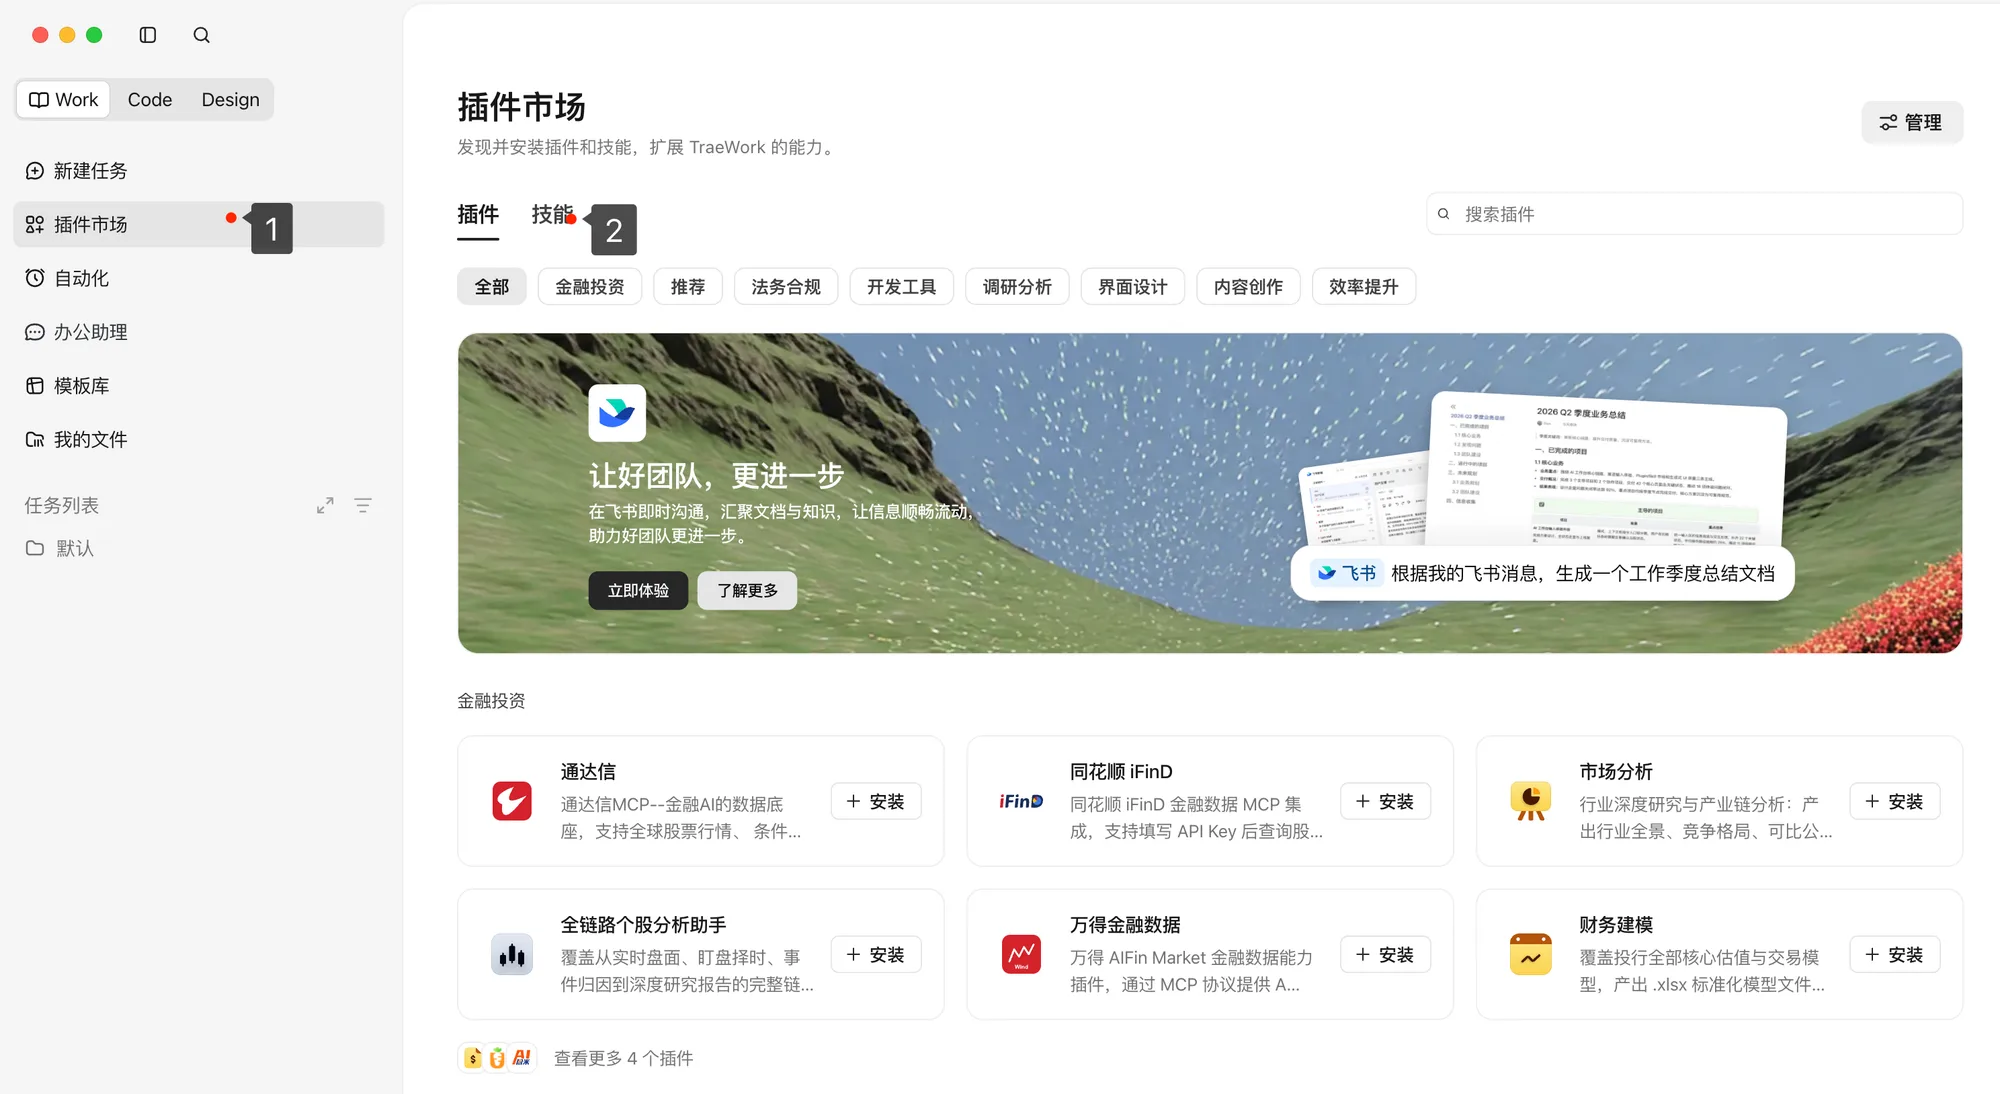2000x1094 pixels.
Task: Install the 全链路个股分析助手 plugin
Action: click(x=876, y=954)
